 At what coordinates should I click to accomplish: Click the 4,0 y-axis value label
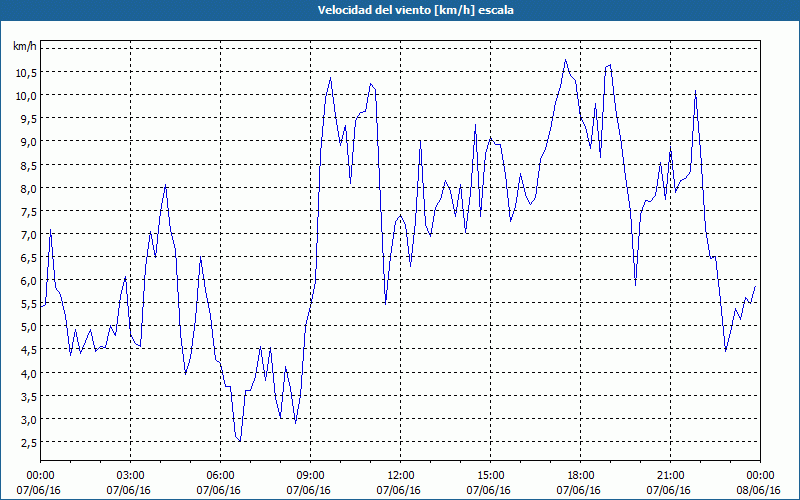coord(28,373)
